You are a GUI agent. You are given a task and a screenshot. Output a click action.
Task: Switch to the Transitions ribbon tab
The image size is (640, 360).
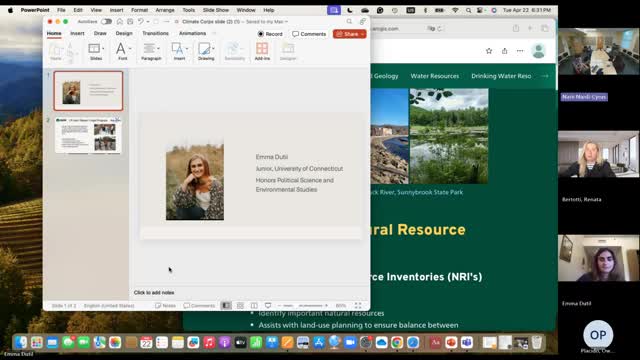click(x=156, y=33)
